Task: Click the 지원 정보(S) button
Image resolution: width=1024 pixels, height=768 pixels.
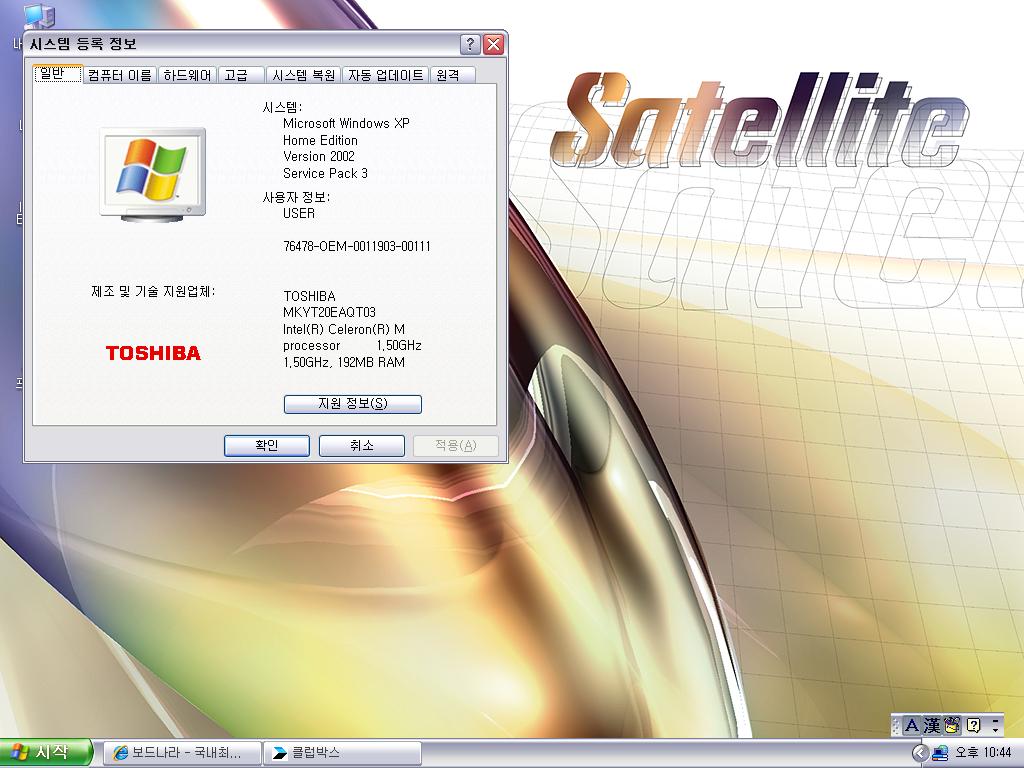Action: 353,404
